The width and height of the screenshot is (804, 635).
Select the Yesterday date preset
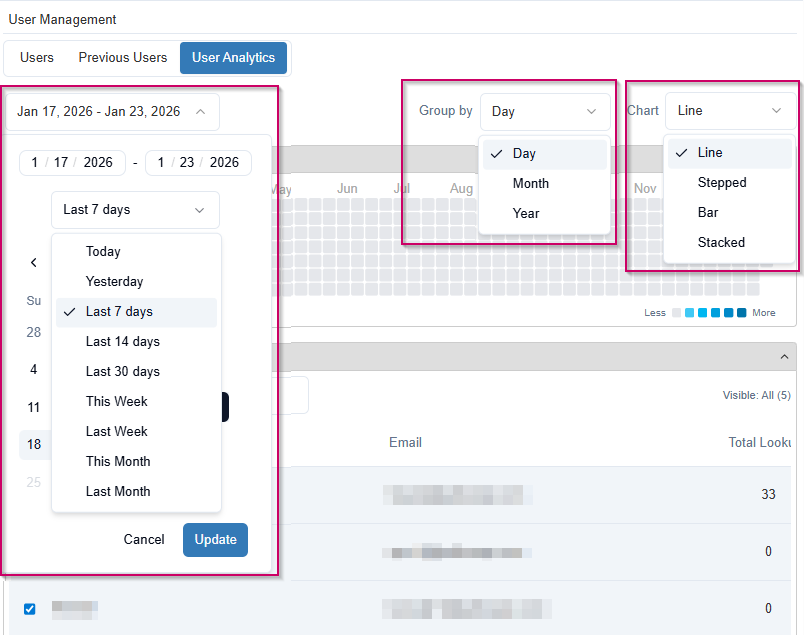click(x=113, y=281)
